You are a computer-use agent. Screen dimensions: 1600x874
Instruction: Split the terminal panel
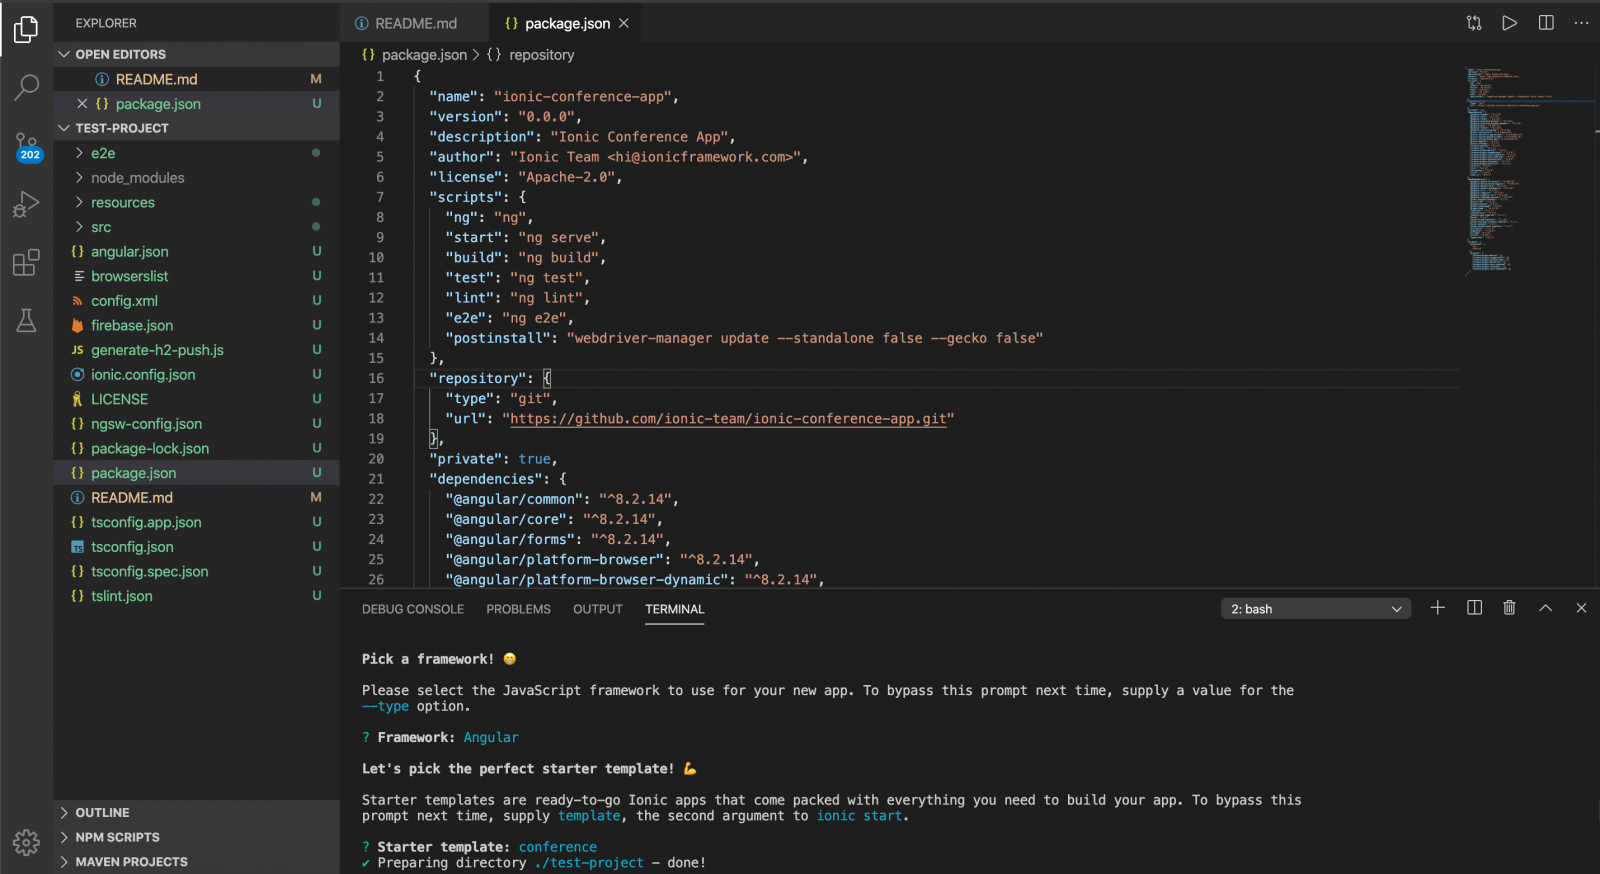(1474, 608)
